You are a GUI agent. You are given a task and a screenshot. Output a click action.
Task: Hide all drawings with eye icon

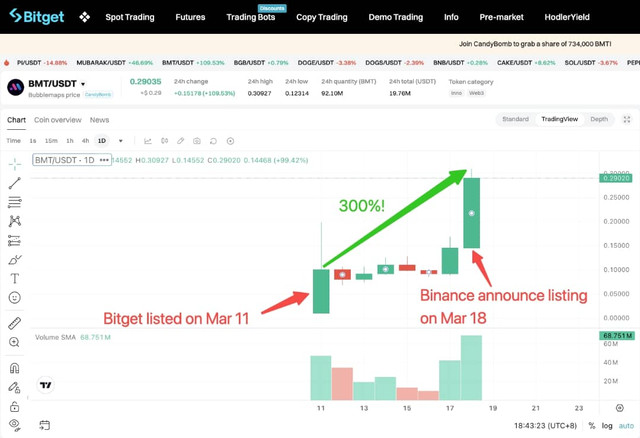tap(15, 425)
